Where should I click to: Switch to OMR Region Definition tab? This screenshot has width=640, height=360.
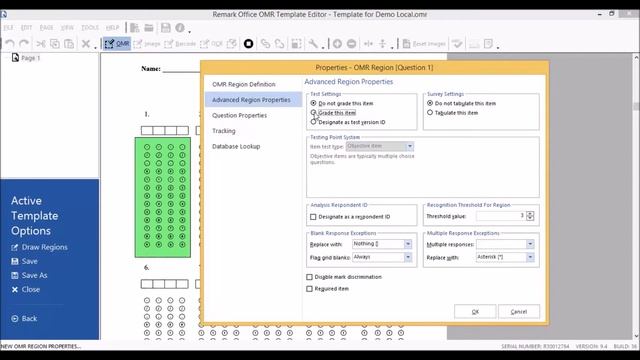244,84
